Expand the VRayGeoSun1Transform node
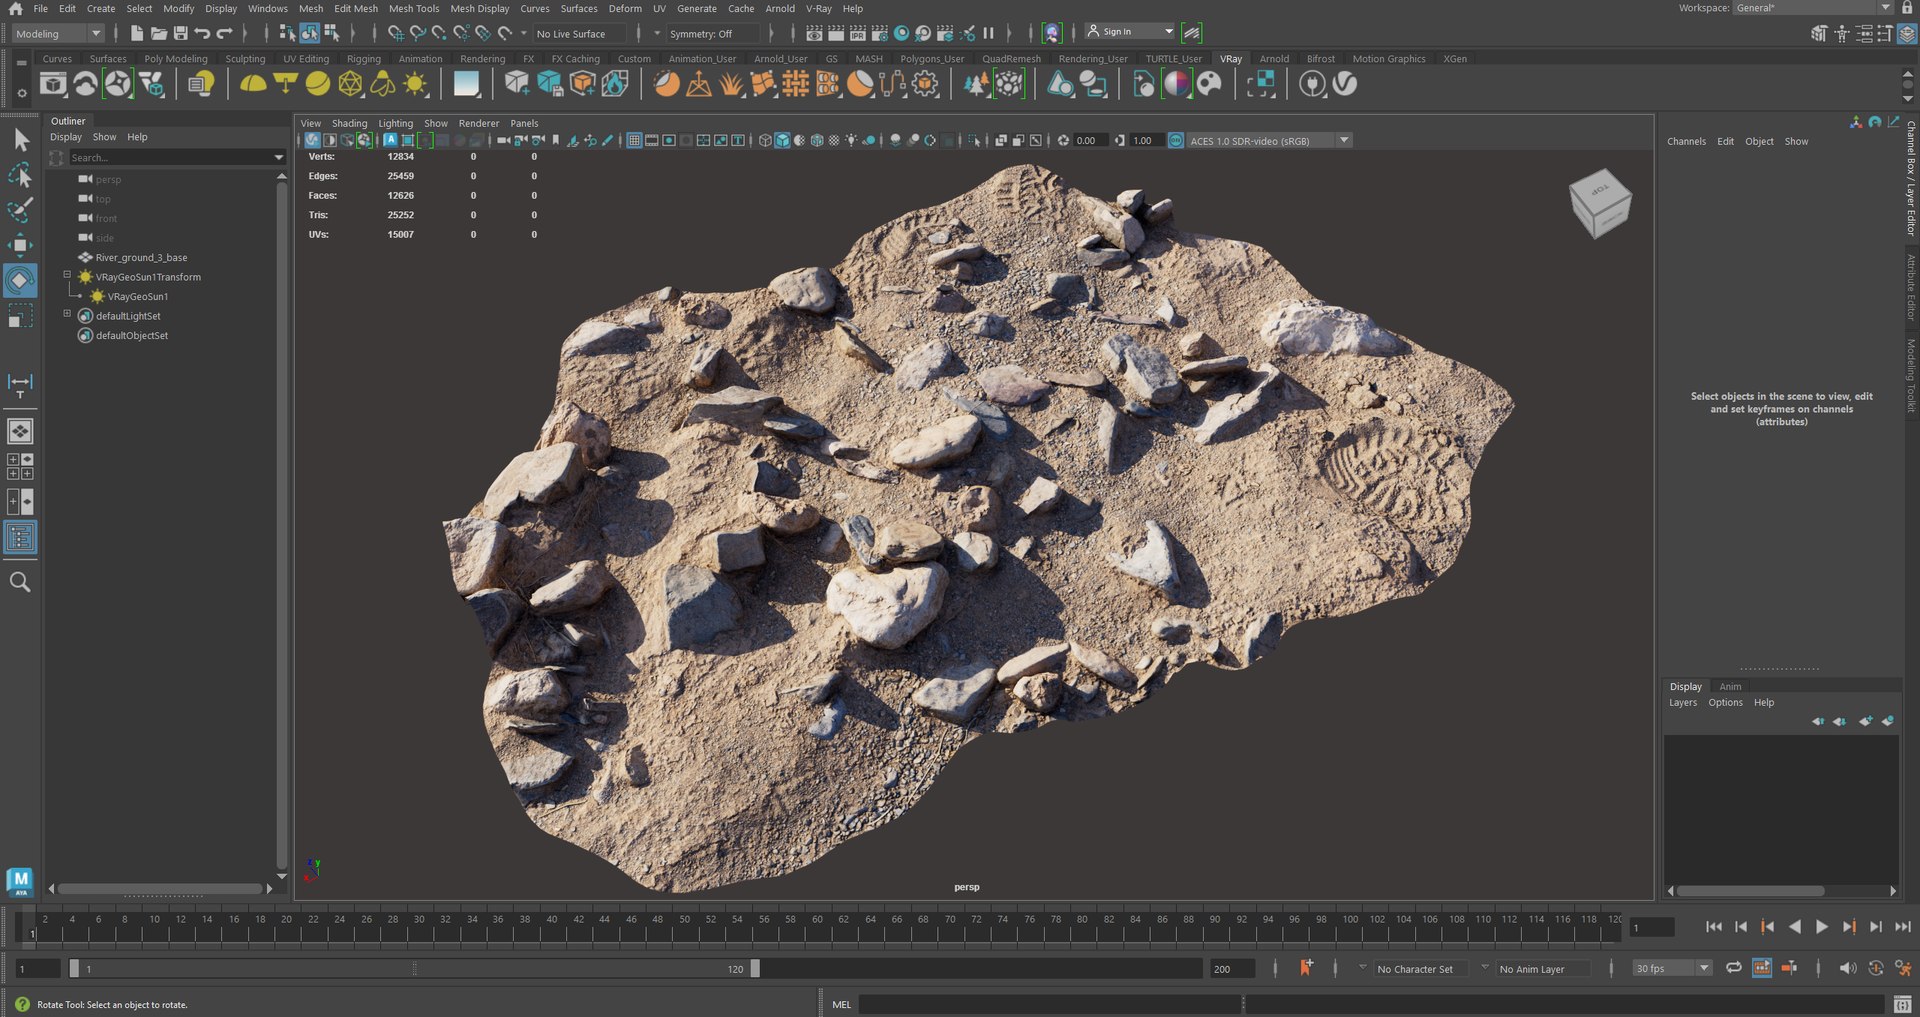This screenshot has width=1920, height=1017. pos(67,275)
